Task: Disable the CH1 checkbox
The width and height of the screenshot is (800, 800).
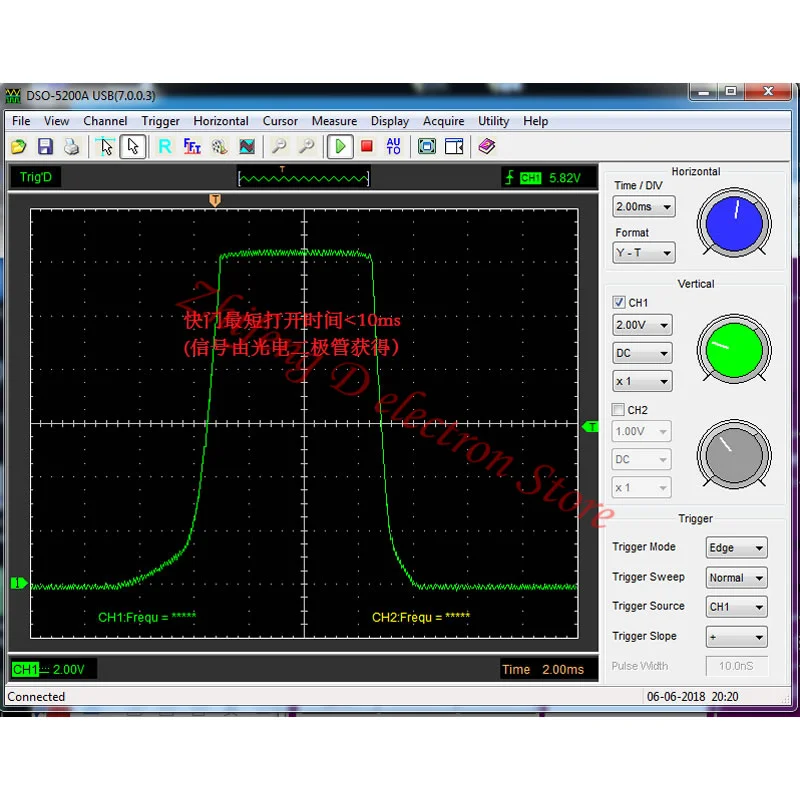Action: [619, 302]
